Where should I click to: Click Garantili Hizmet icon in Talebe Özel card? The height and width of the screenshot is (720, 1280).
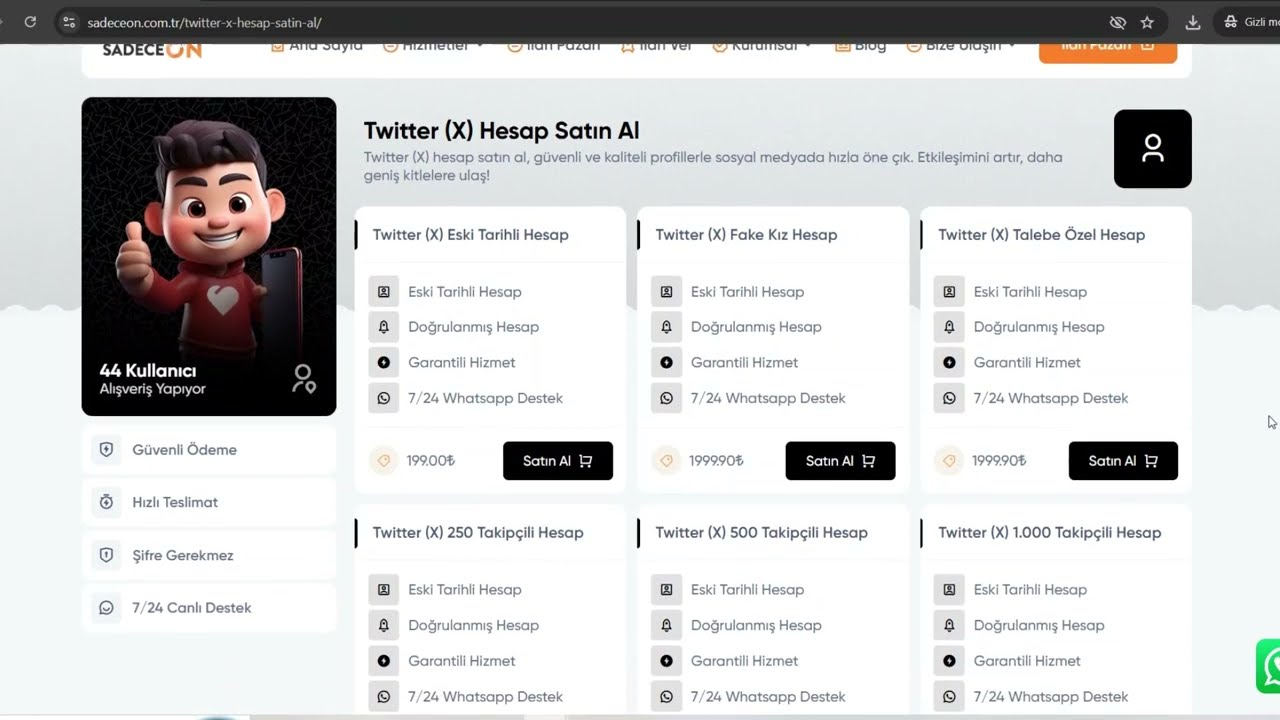click(x=950, y=362)
